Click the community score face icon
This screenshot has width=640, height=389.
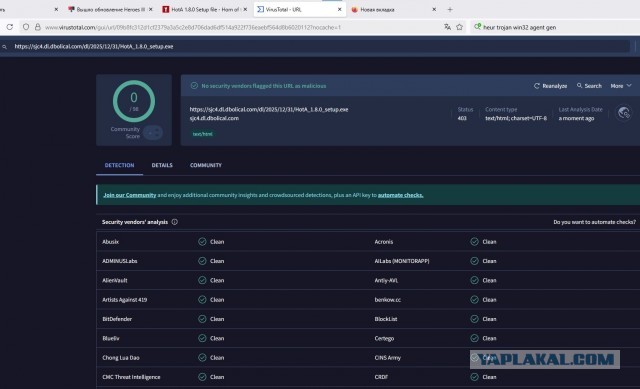153,133
